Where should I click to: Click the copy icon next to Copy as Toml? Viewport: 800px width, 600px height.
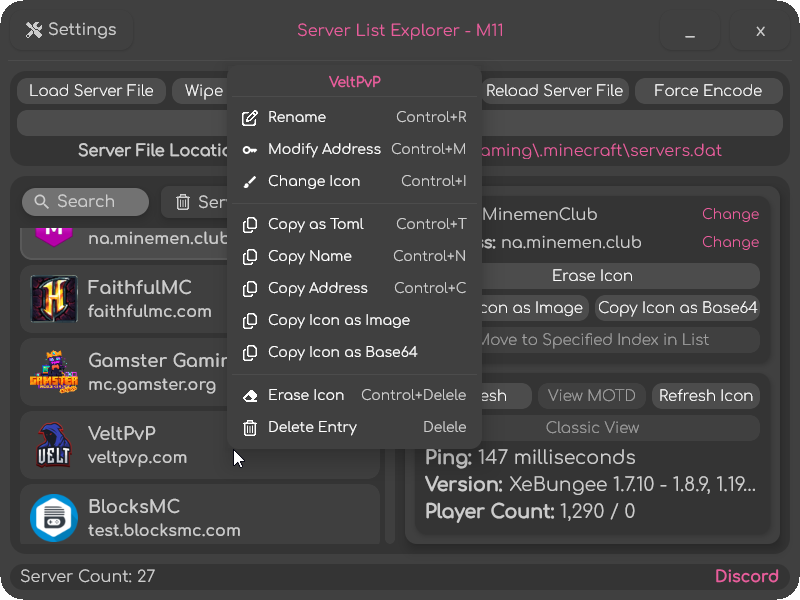[x=249, y=224]
